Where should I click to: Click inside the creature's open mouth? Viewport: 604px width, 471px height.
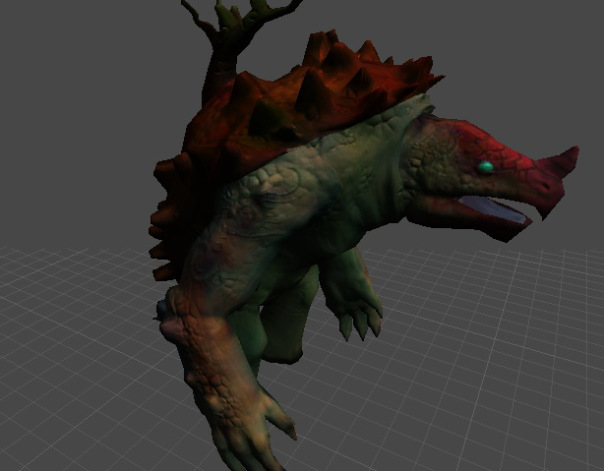(x=492, y=209)
